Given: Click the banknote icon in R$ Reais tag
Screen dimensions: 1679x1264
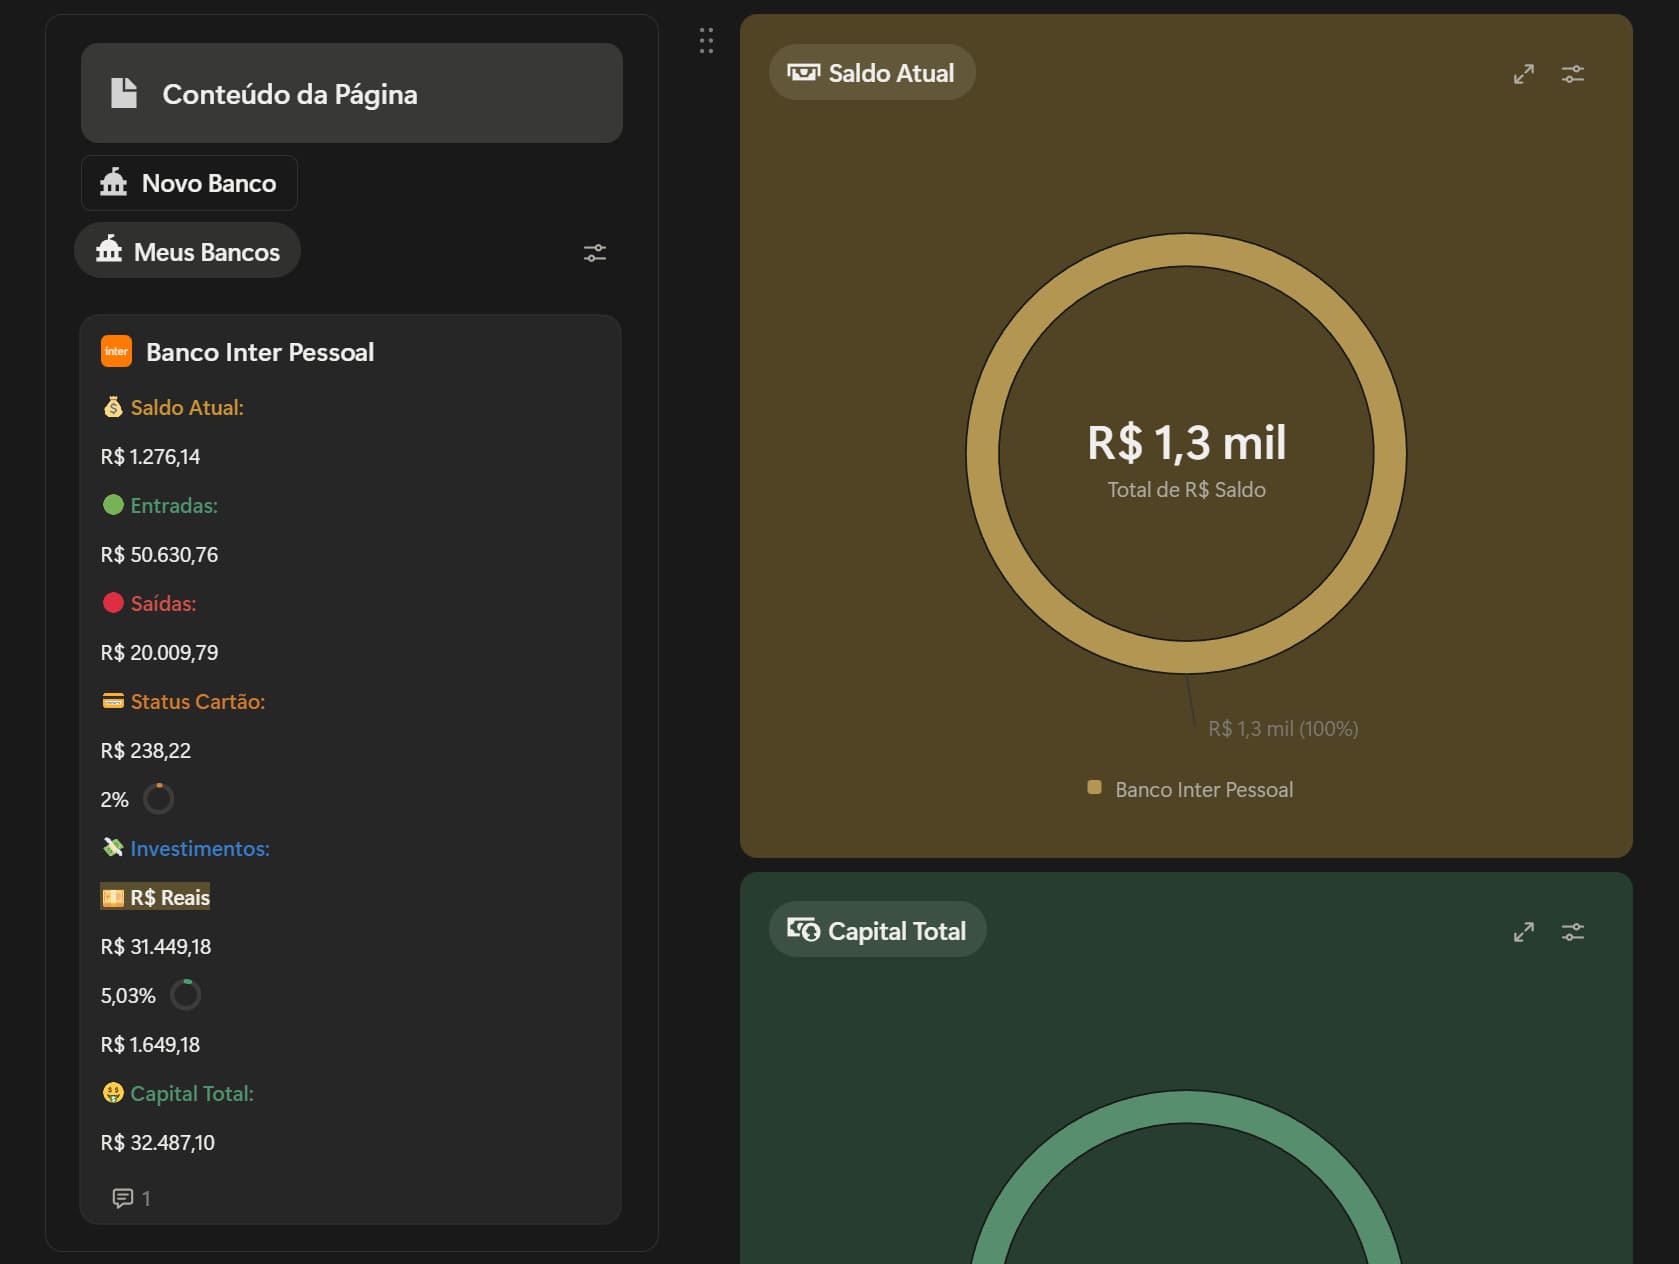Looking at the screenshot, I should point(113,897).
